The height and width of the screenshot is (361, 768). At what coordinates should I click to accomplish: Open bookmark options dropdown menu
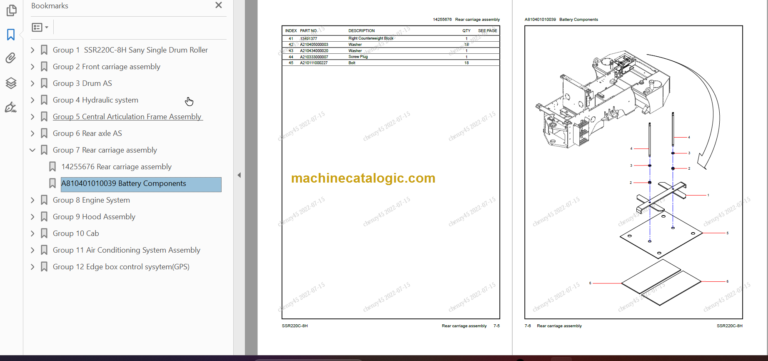click(40, 27)
